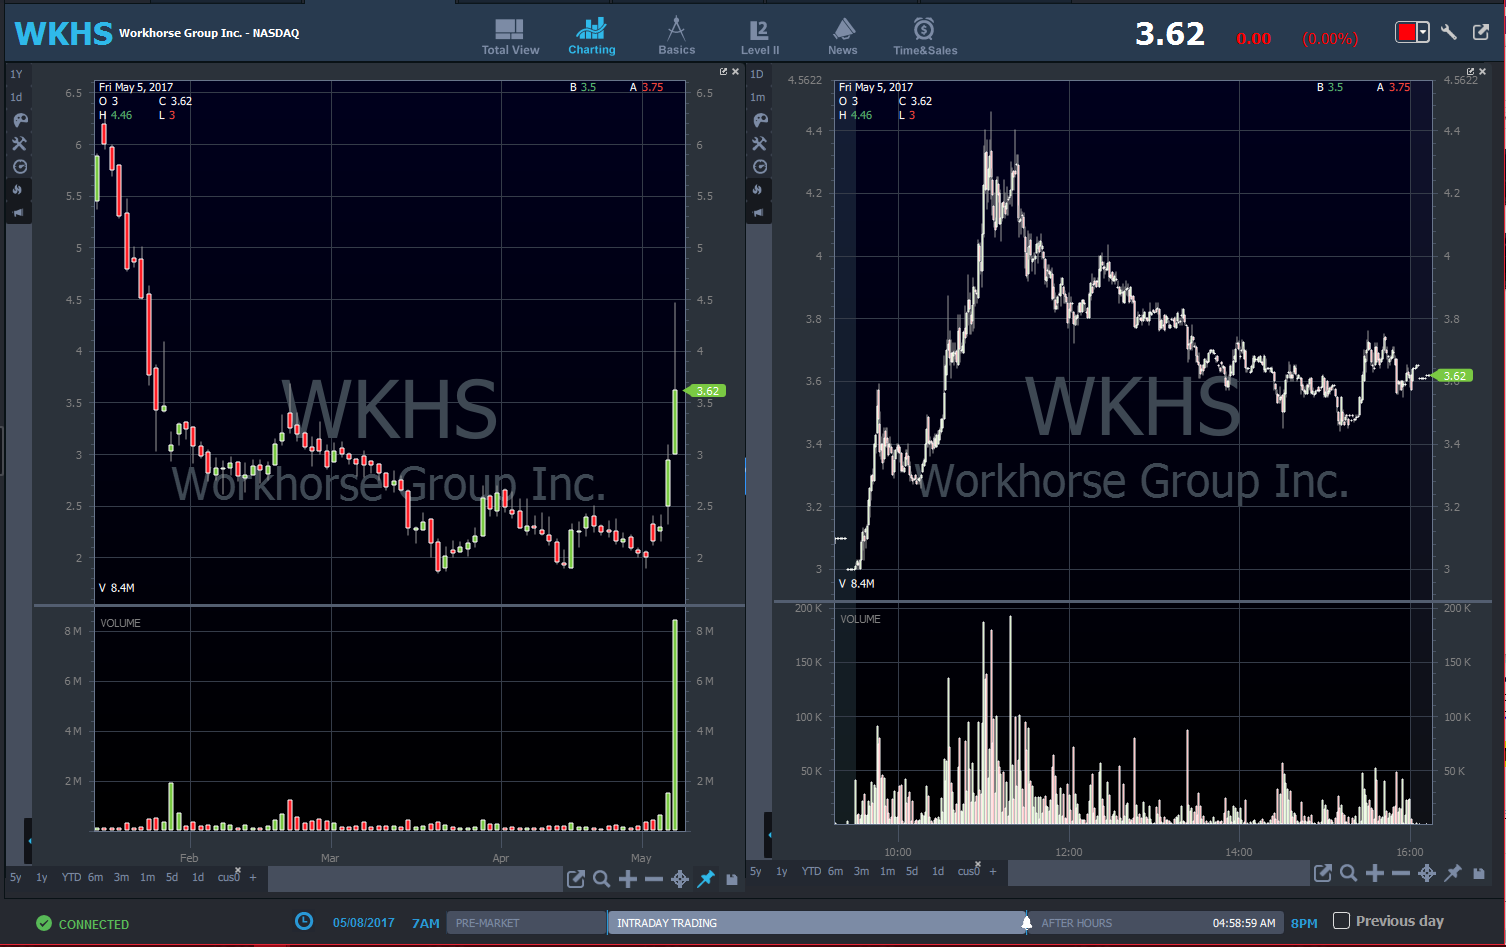The image size is (1506, 947).
Task: Pop out the right chart from bottom toolbar
Action: coord(1323,873)
